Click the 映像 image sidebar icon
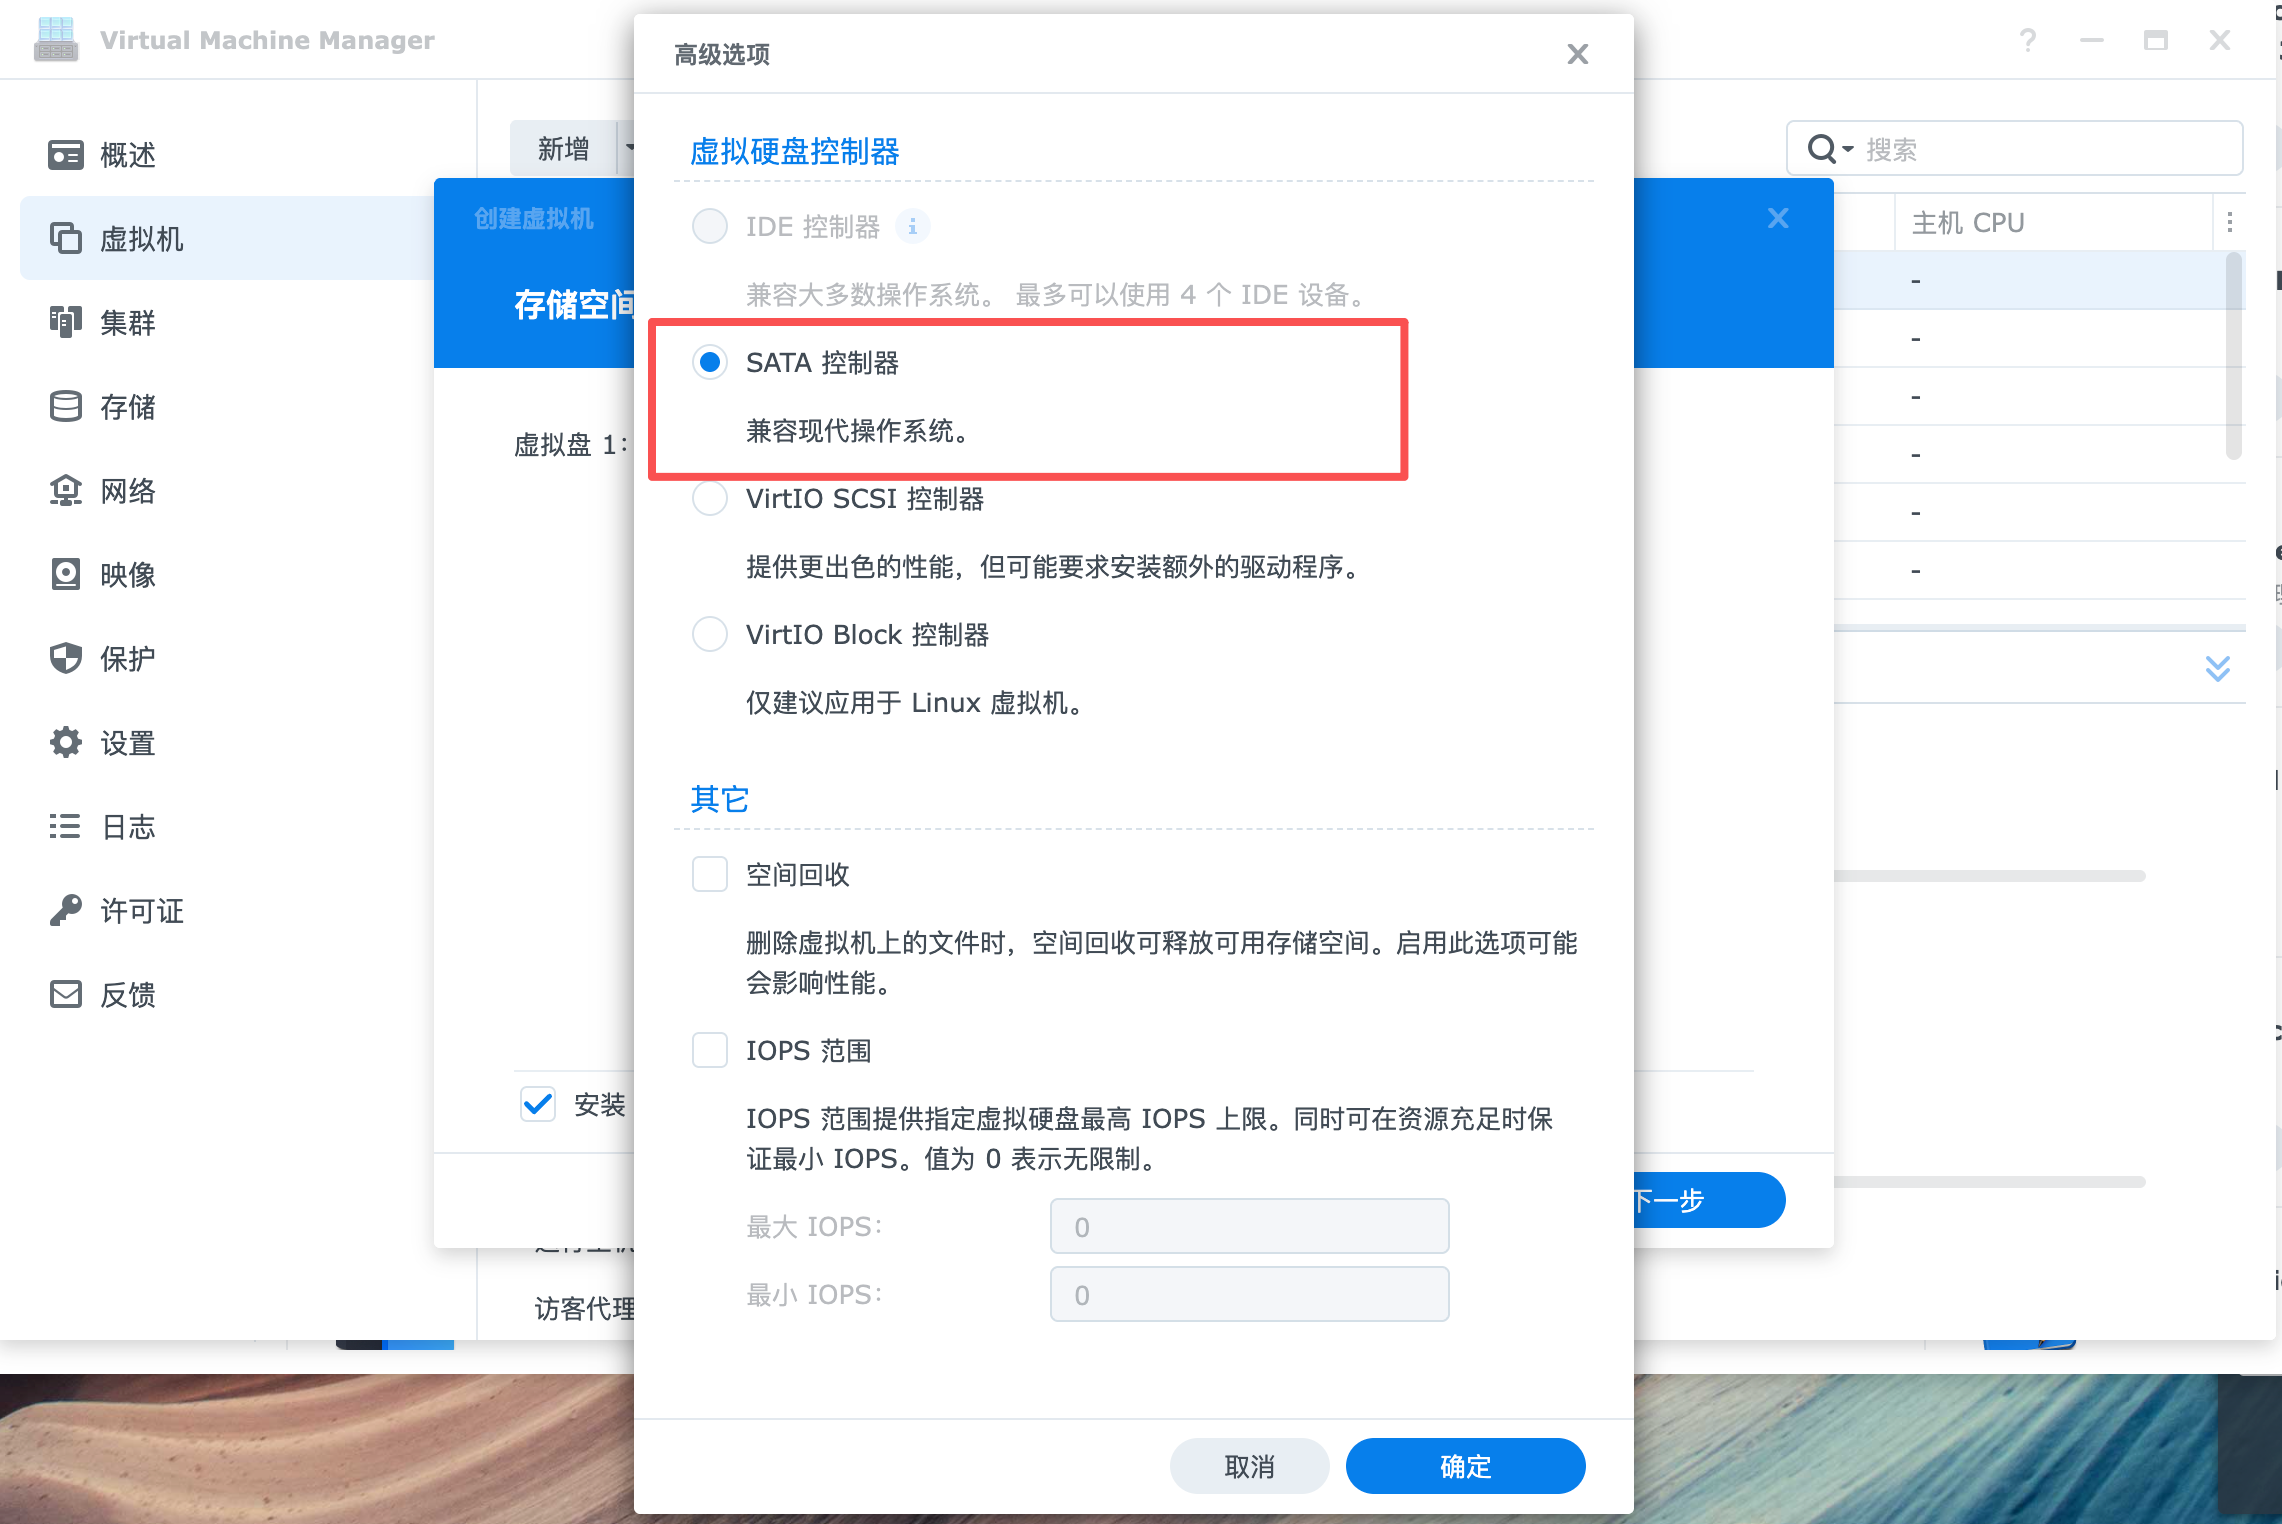The height and width of the screenshot is (1524, 2282). click(66, 574)
